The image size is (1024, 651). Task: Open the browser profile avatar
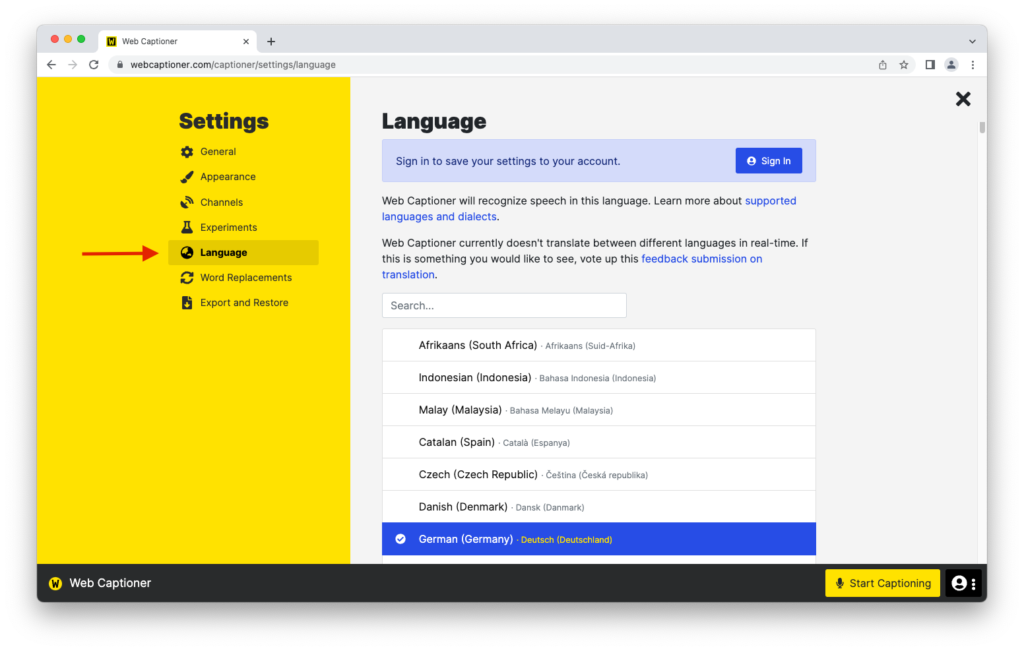(952, 65)
